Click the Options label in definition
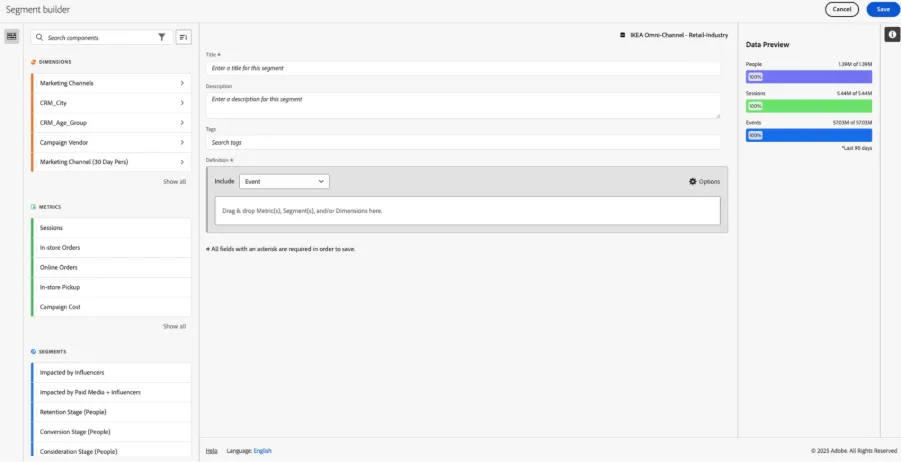The height and width of the screenshot is (462, 901). click(x=709, y=182)
